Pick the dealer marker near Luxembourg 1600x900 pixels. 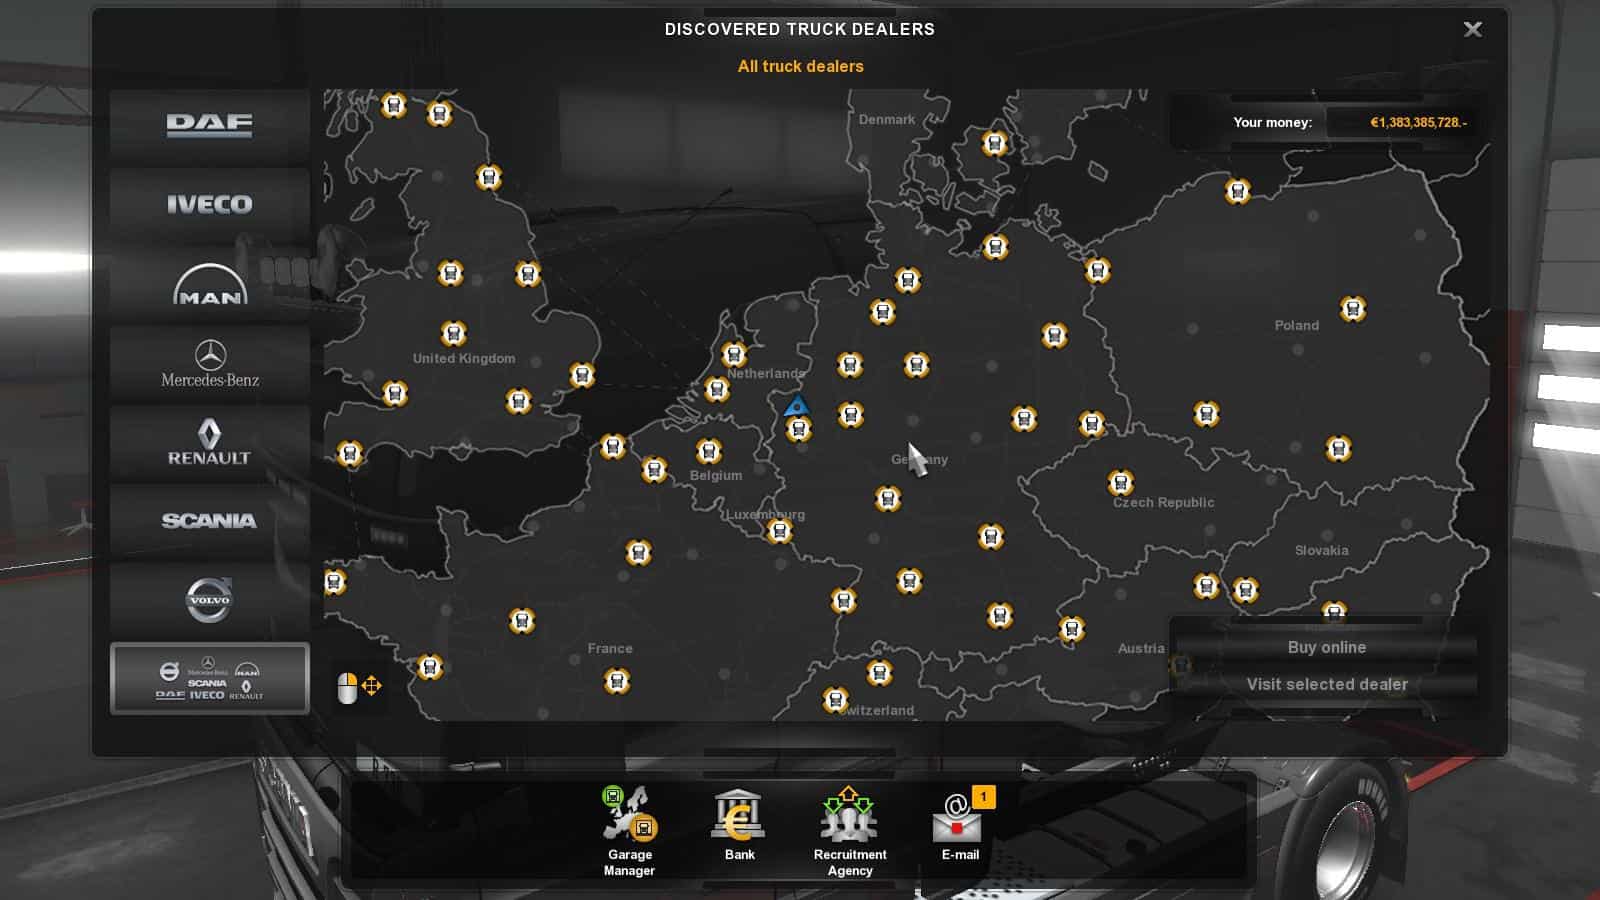(x=779, y=532)
